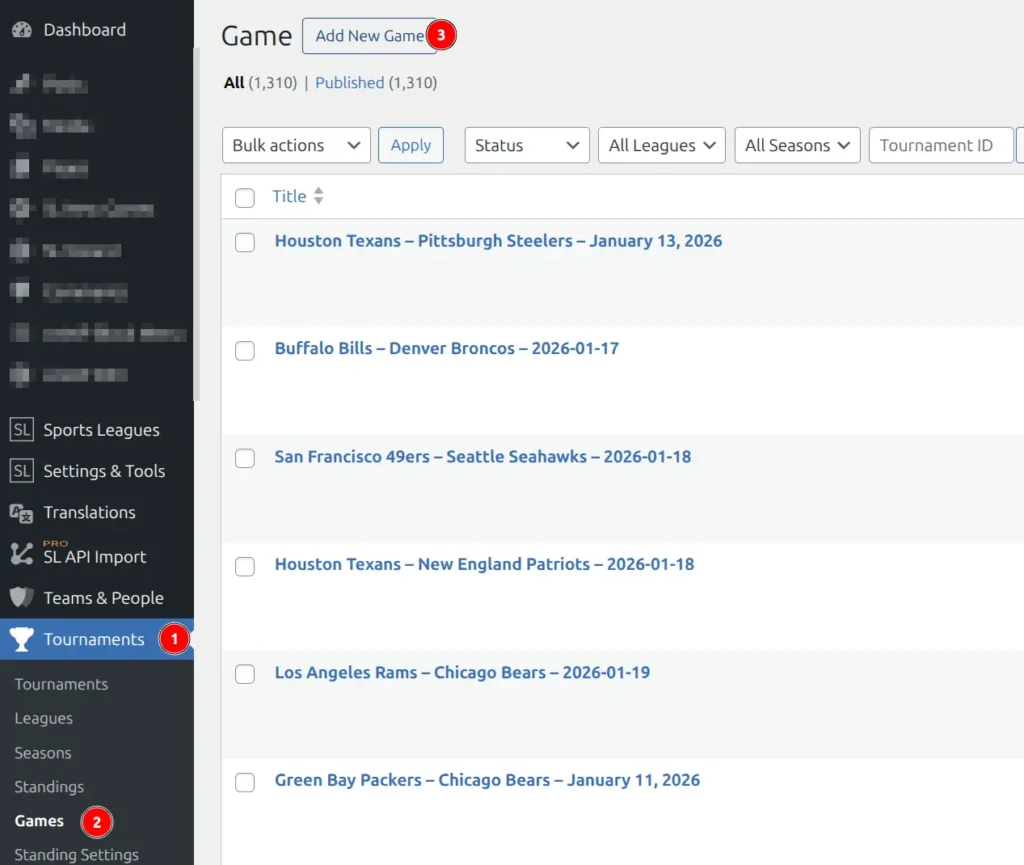Open the Dashboard gauge icon

(22, 30)
